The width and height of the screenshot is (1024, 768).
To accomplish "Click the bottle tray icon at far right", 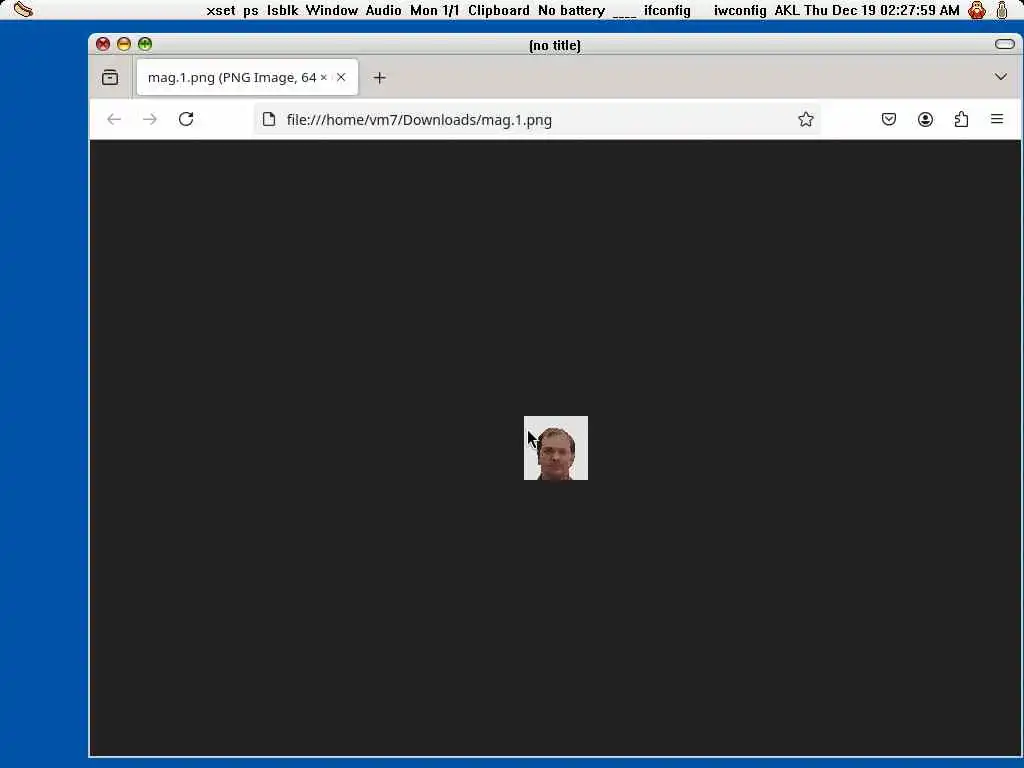I will pyautogui.click(x=1002, y=10).
